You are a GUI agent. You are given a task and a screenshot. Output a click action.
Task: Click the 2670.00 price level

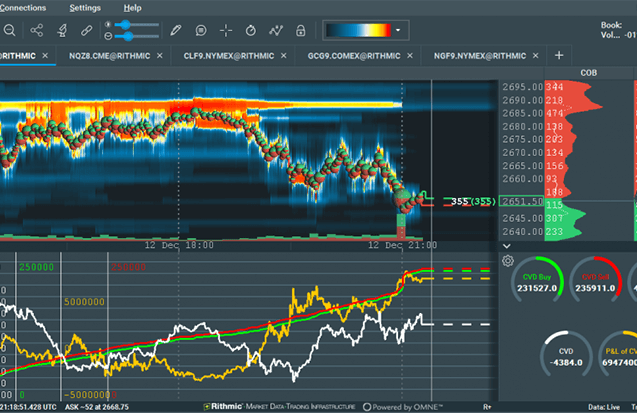pos(522,153)
